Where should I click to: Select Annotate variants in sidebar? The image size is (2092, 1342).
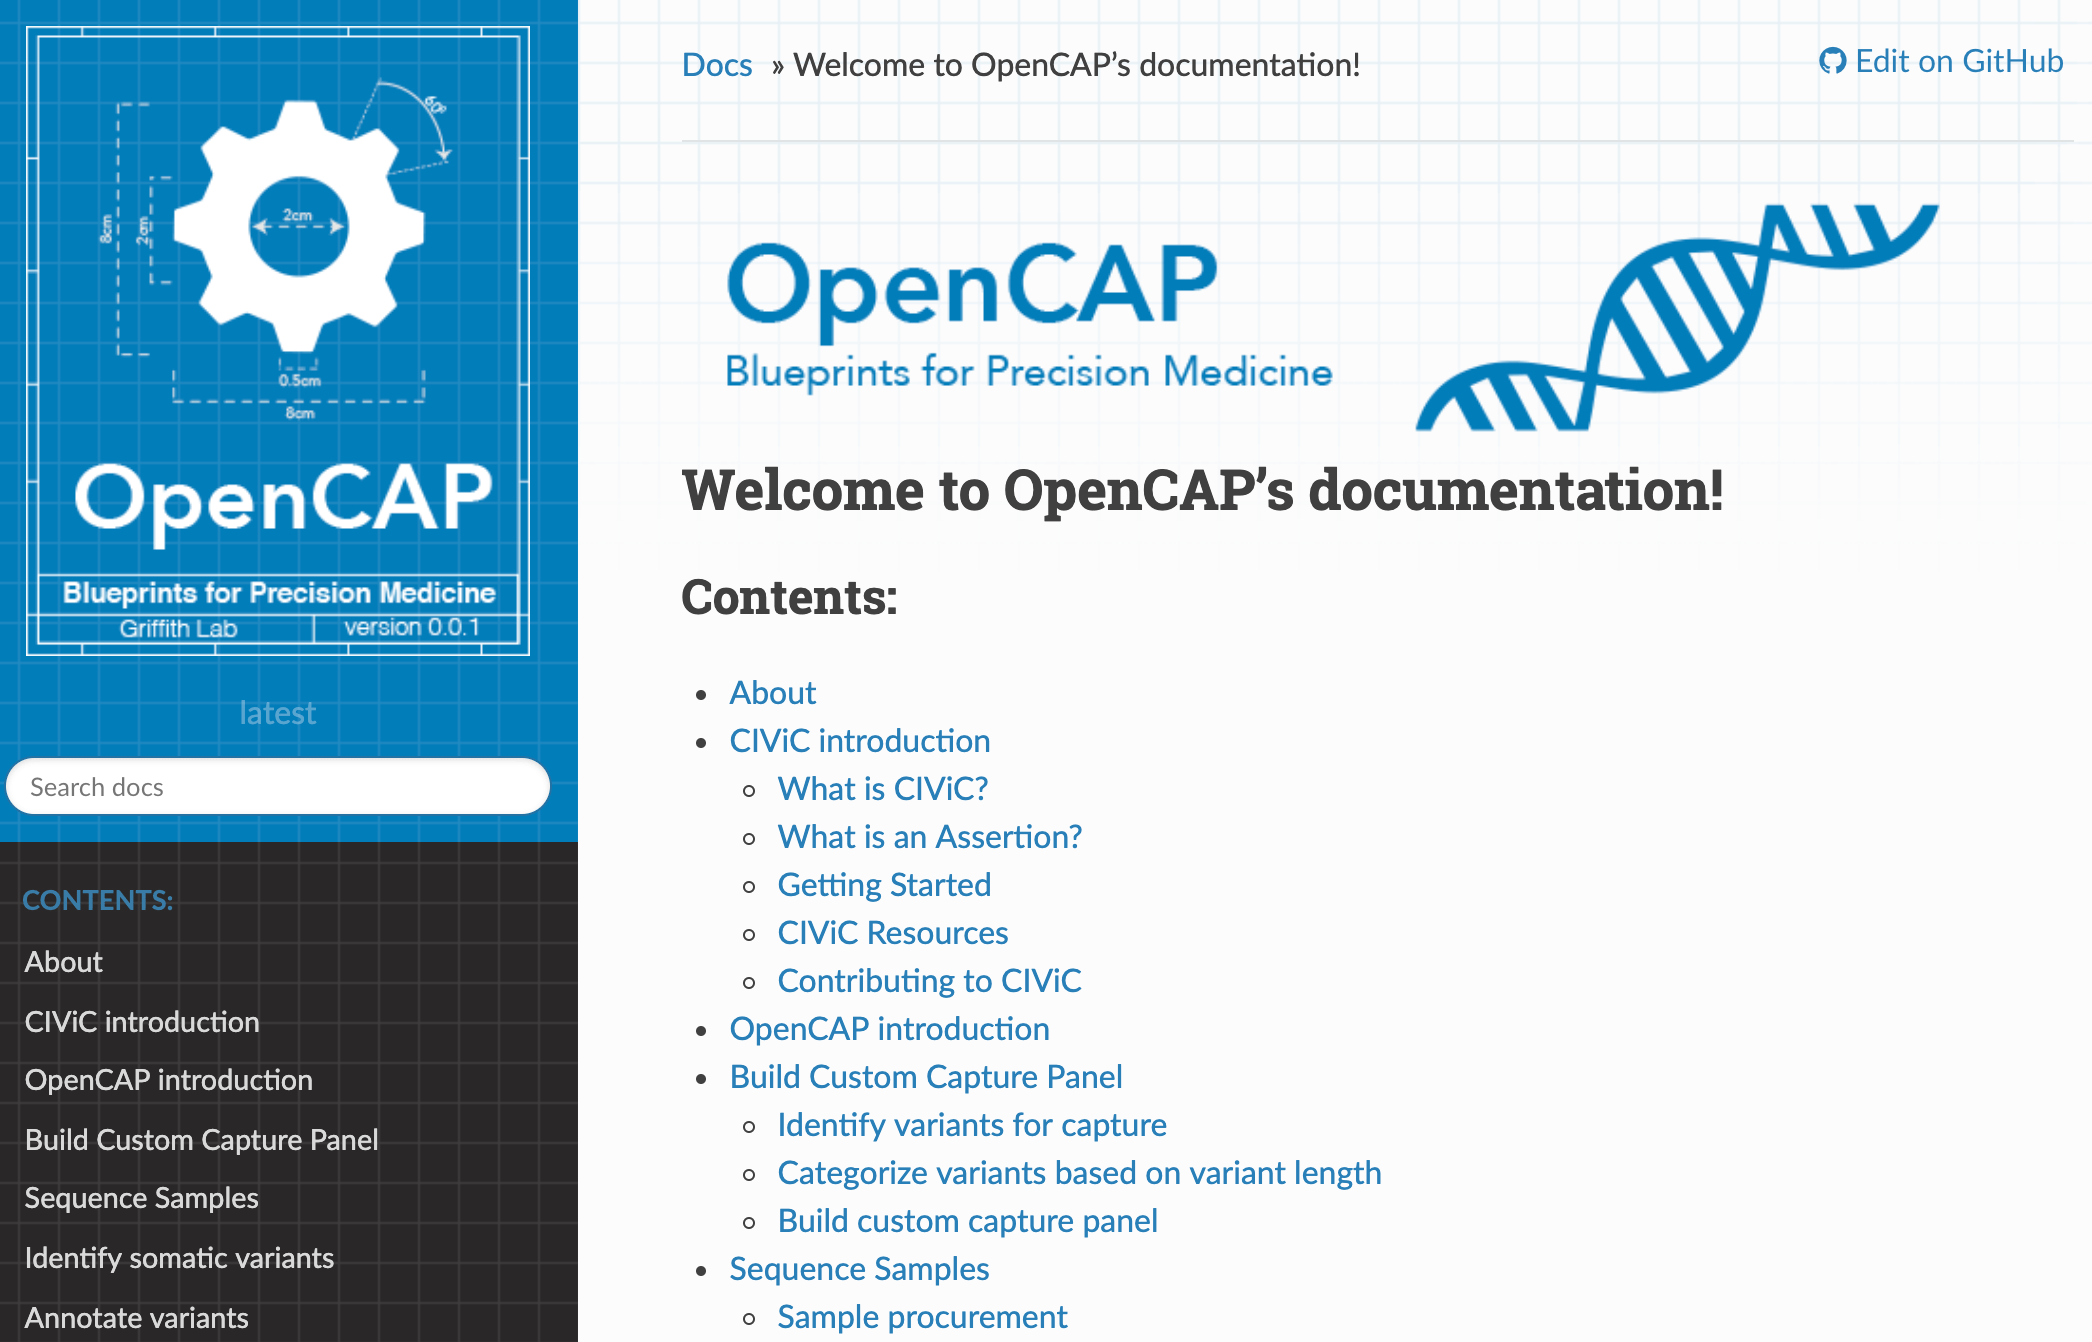(x=137, y=1318)
